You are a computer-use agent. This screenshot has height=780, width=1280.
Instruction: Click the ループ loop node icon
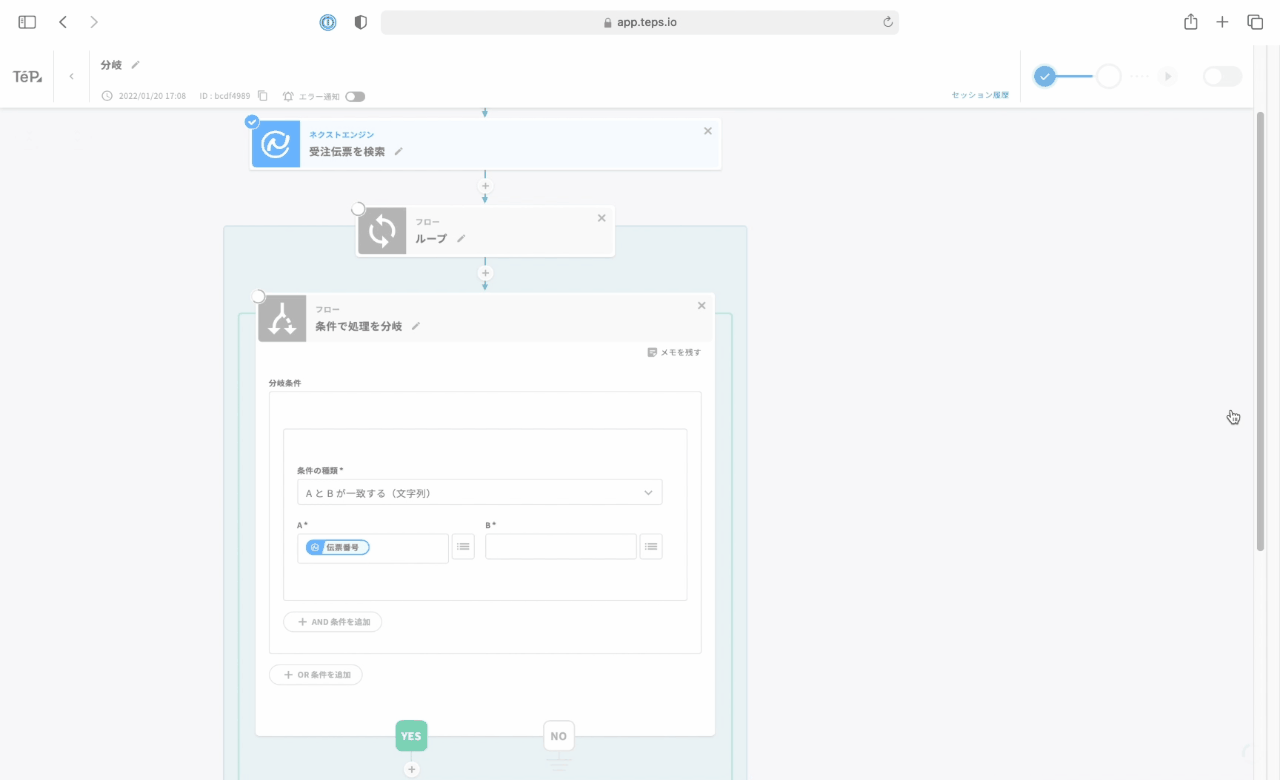point(382,231)
